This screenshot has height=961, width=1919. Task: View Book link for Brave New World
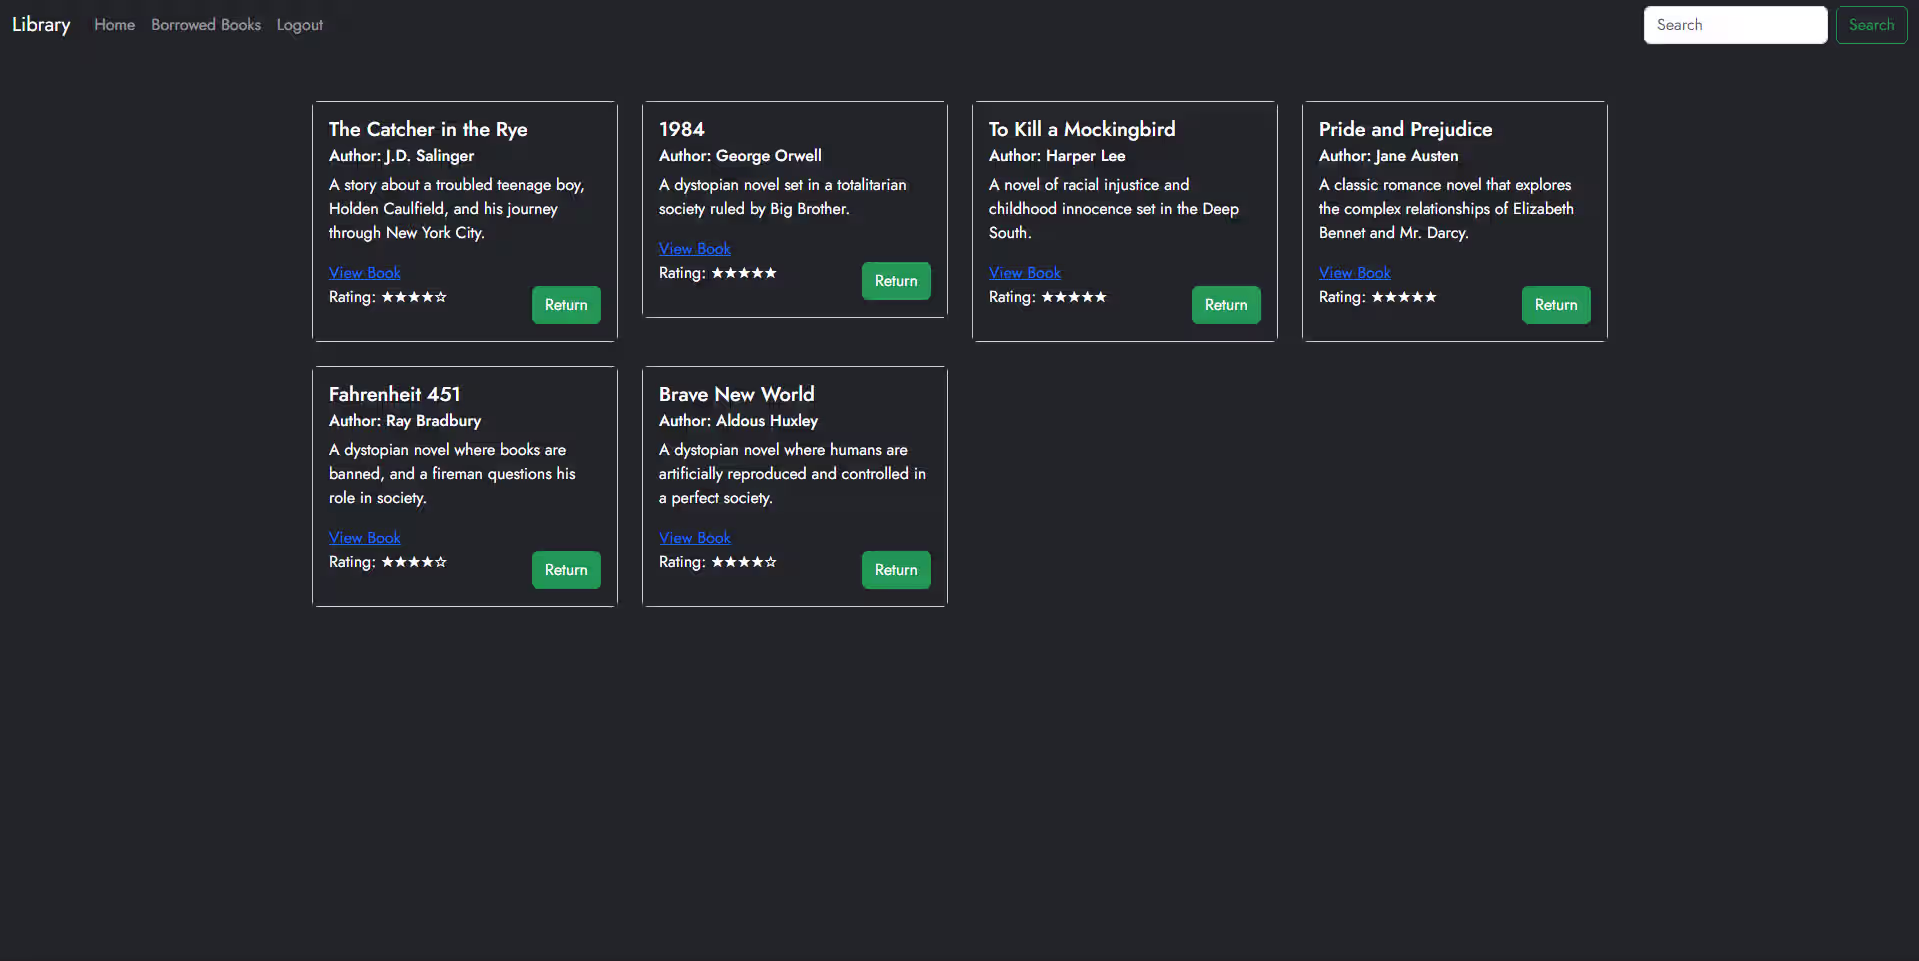tap(695, 538)
